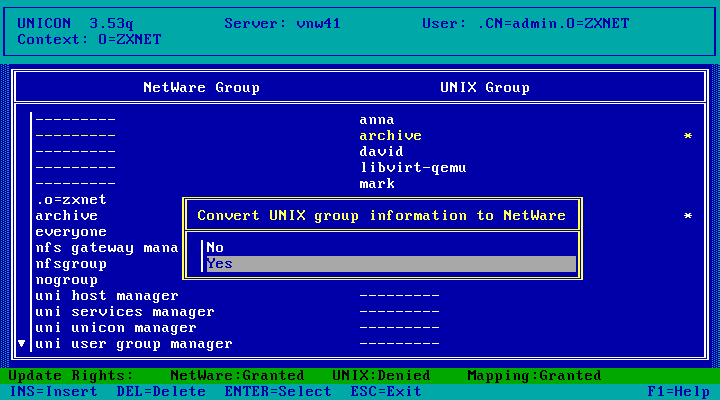This screenshot has height=400, width=720.
Task: Select the mark UNIX group
Action: pos(377,184)
